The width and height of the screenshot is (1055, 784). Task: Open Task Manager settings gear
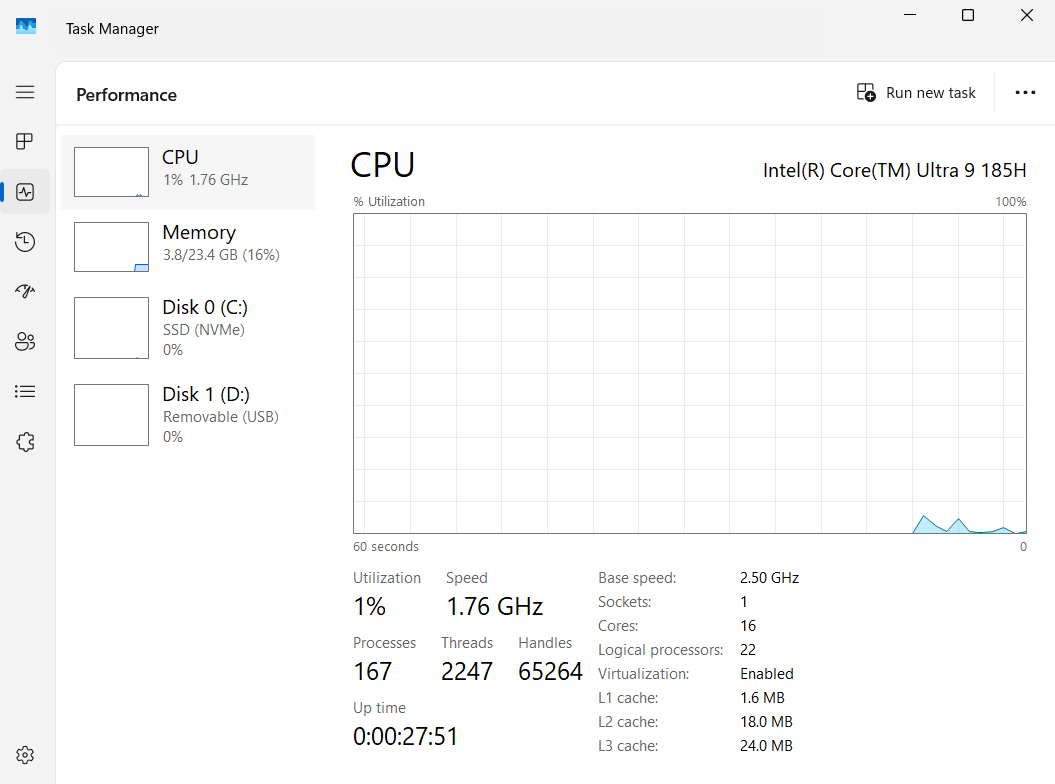pyautogui.click(x=25, y=755)
